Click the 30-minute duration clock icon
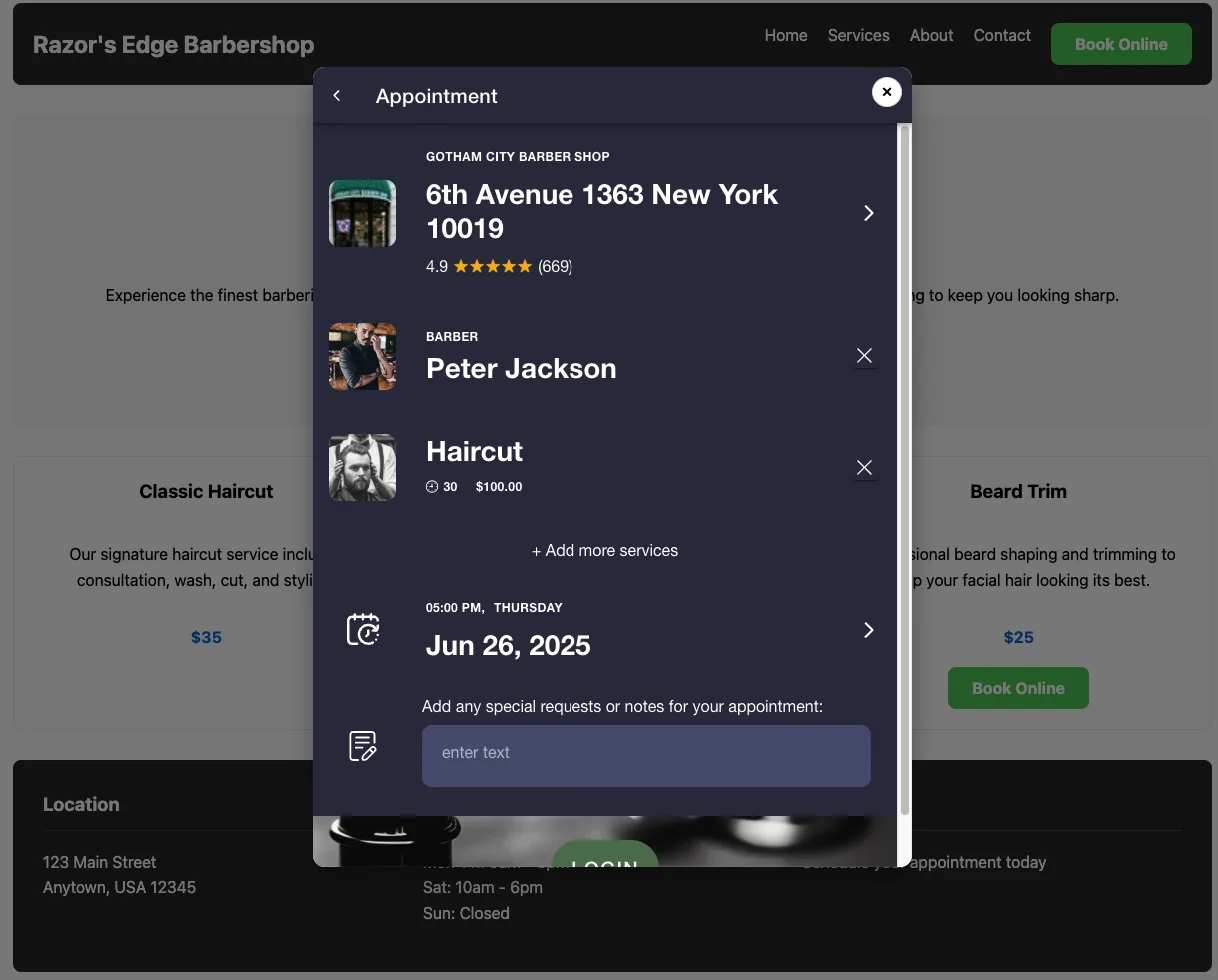The height and width of the screenshot is (980, 1218). [432, 487]
